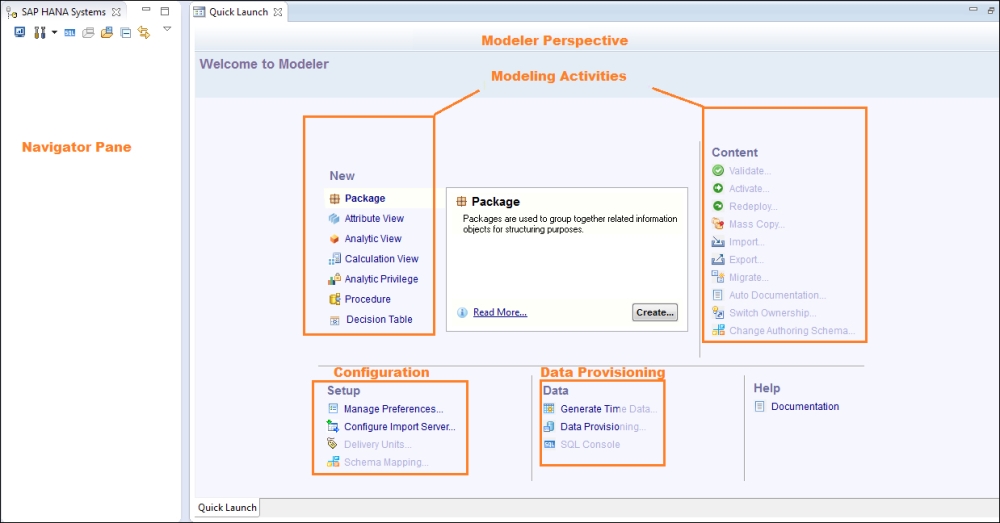Minimize the SAP HANA Systems view
Viewport: 1000px width, 523px height.
coord(146,10)
